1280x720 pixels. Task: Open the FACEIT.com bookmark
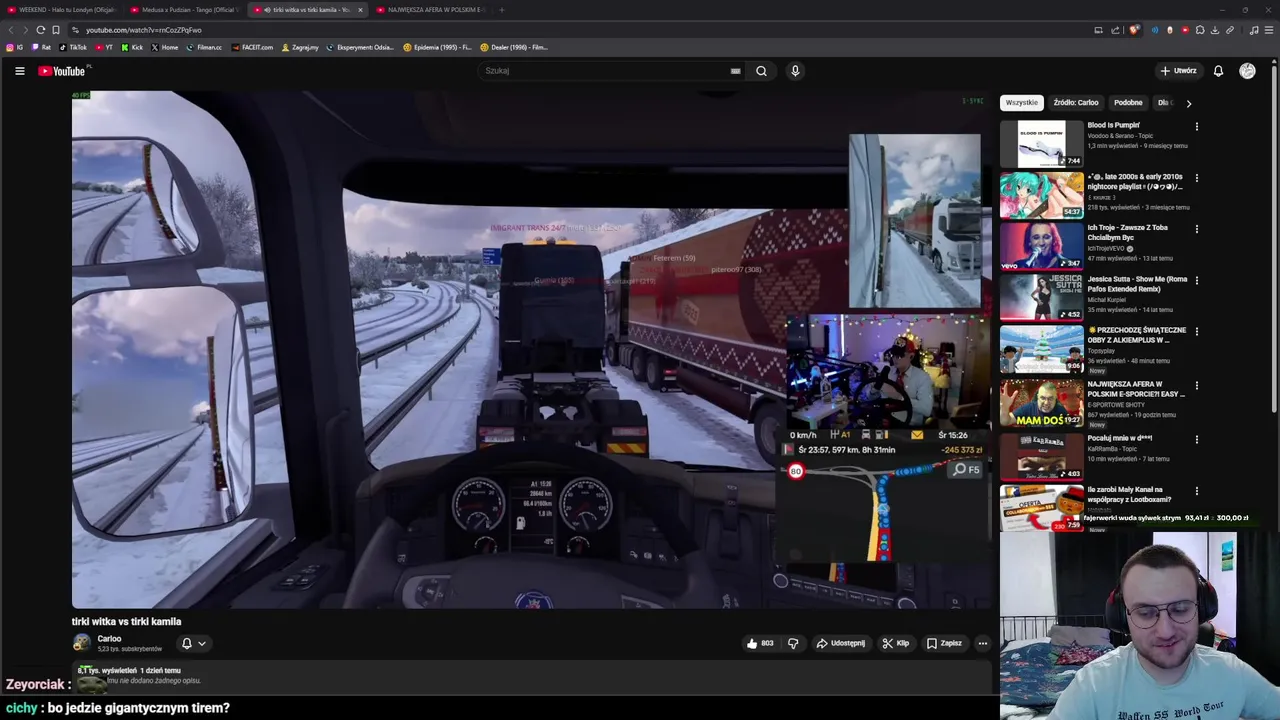(x=252, y=47)
